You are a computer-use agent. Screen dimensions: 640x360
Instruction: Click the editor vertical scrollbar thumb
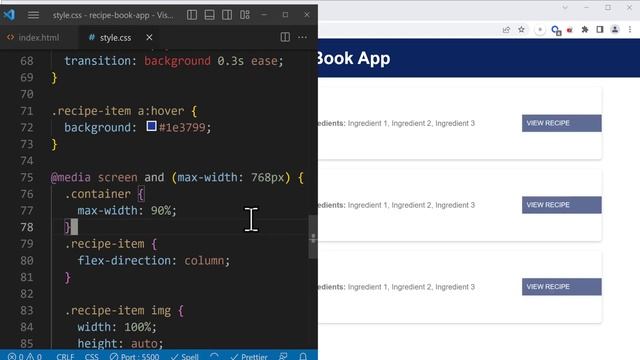coord(313,236)
